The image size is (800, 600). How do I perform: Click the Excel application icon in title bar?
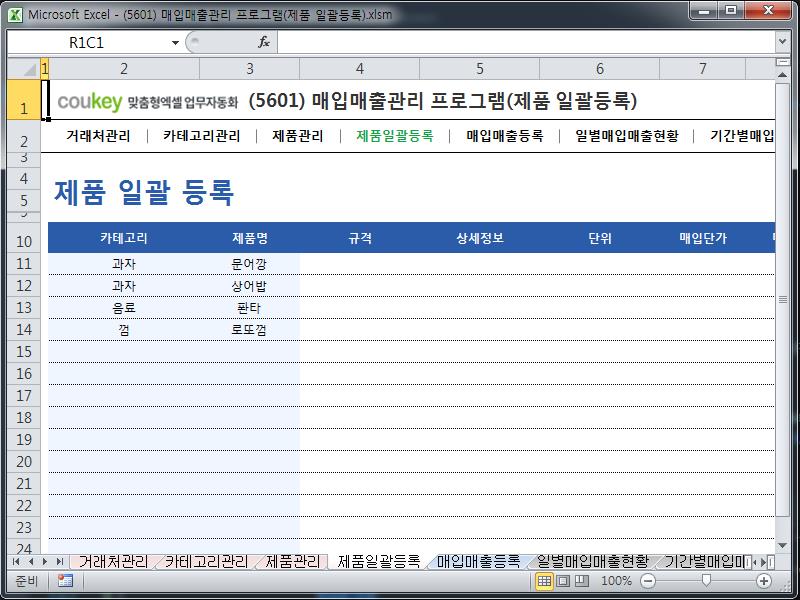[x=15, y=14]
